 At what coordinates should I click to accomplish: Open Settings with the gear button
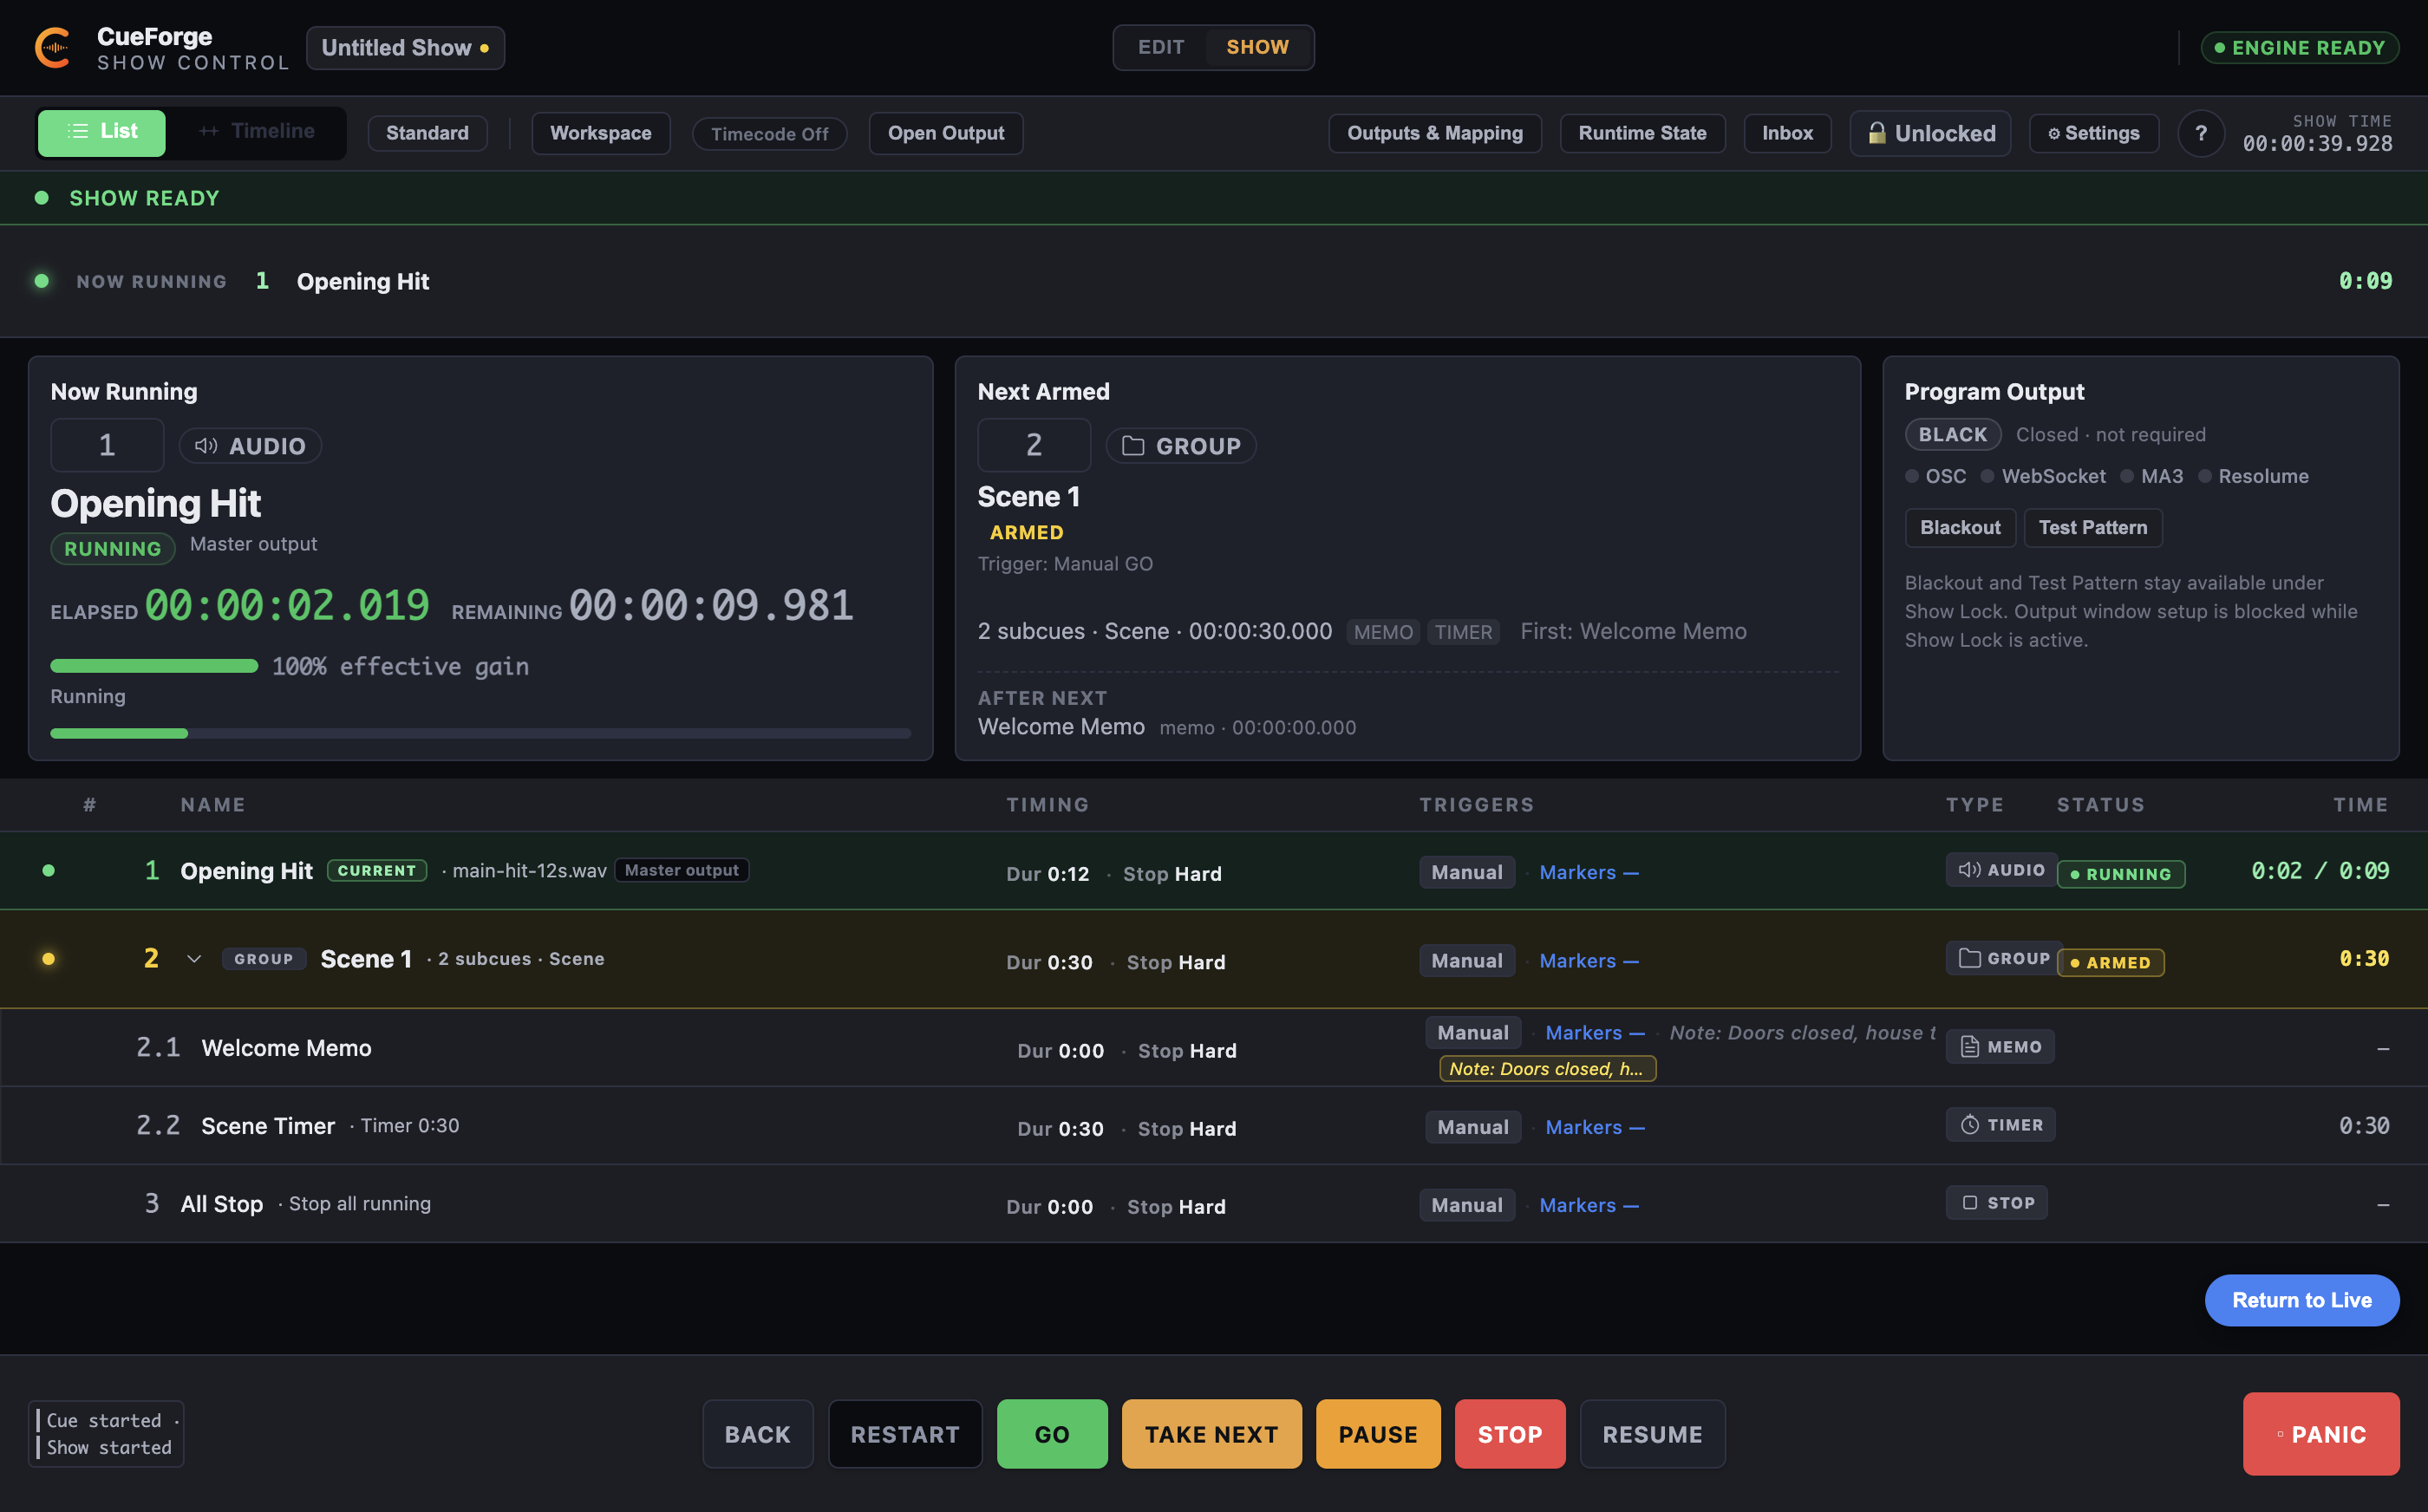click(2093, 133)
